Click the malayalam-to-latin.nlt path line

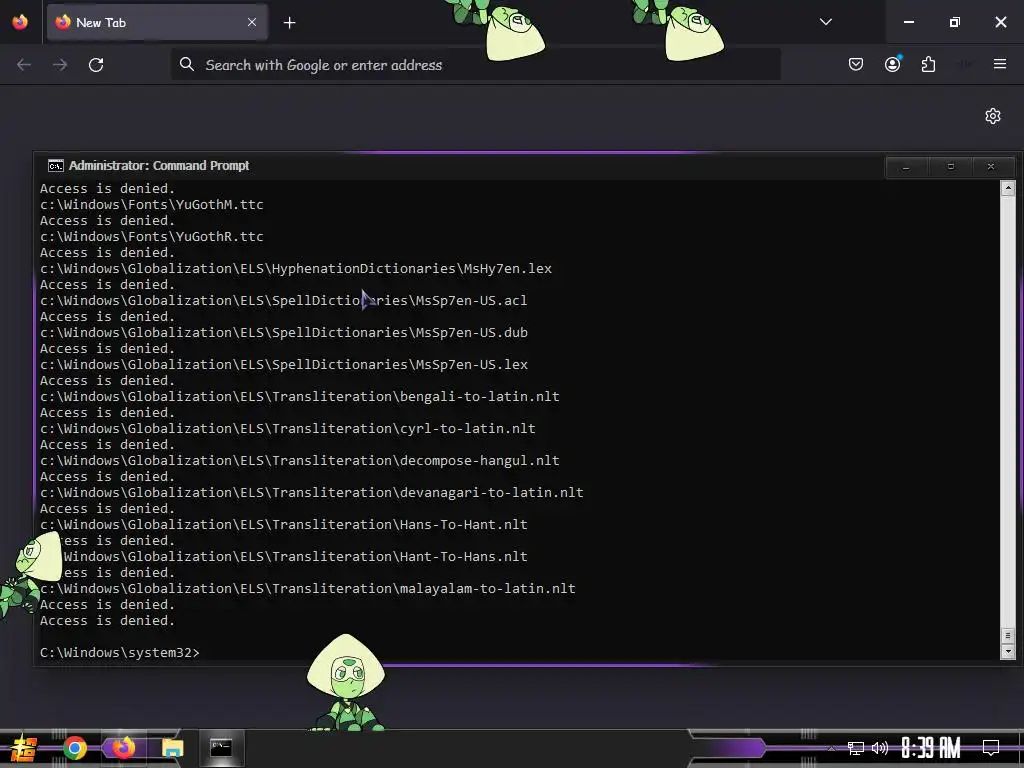point(308,588)
